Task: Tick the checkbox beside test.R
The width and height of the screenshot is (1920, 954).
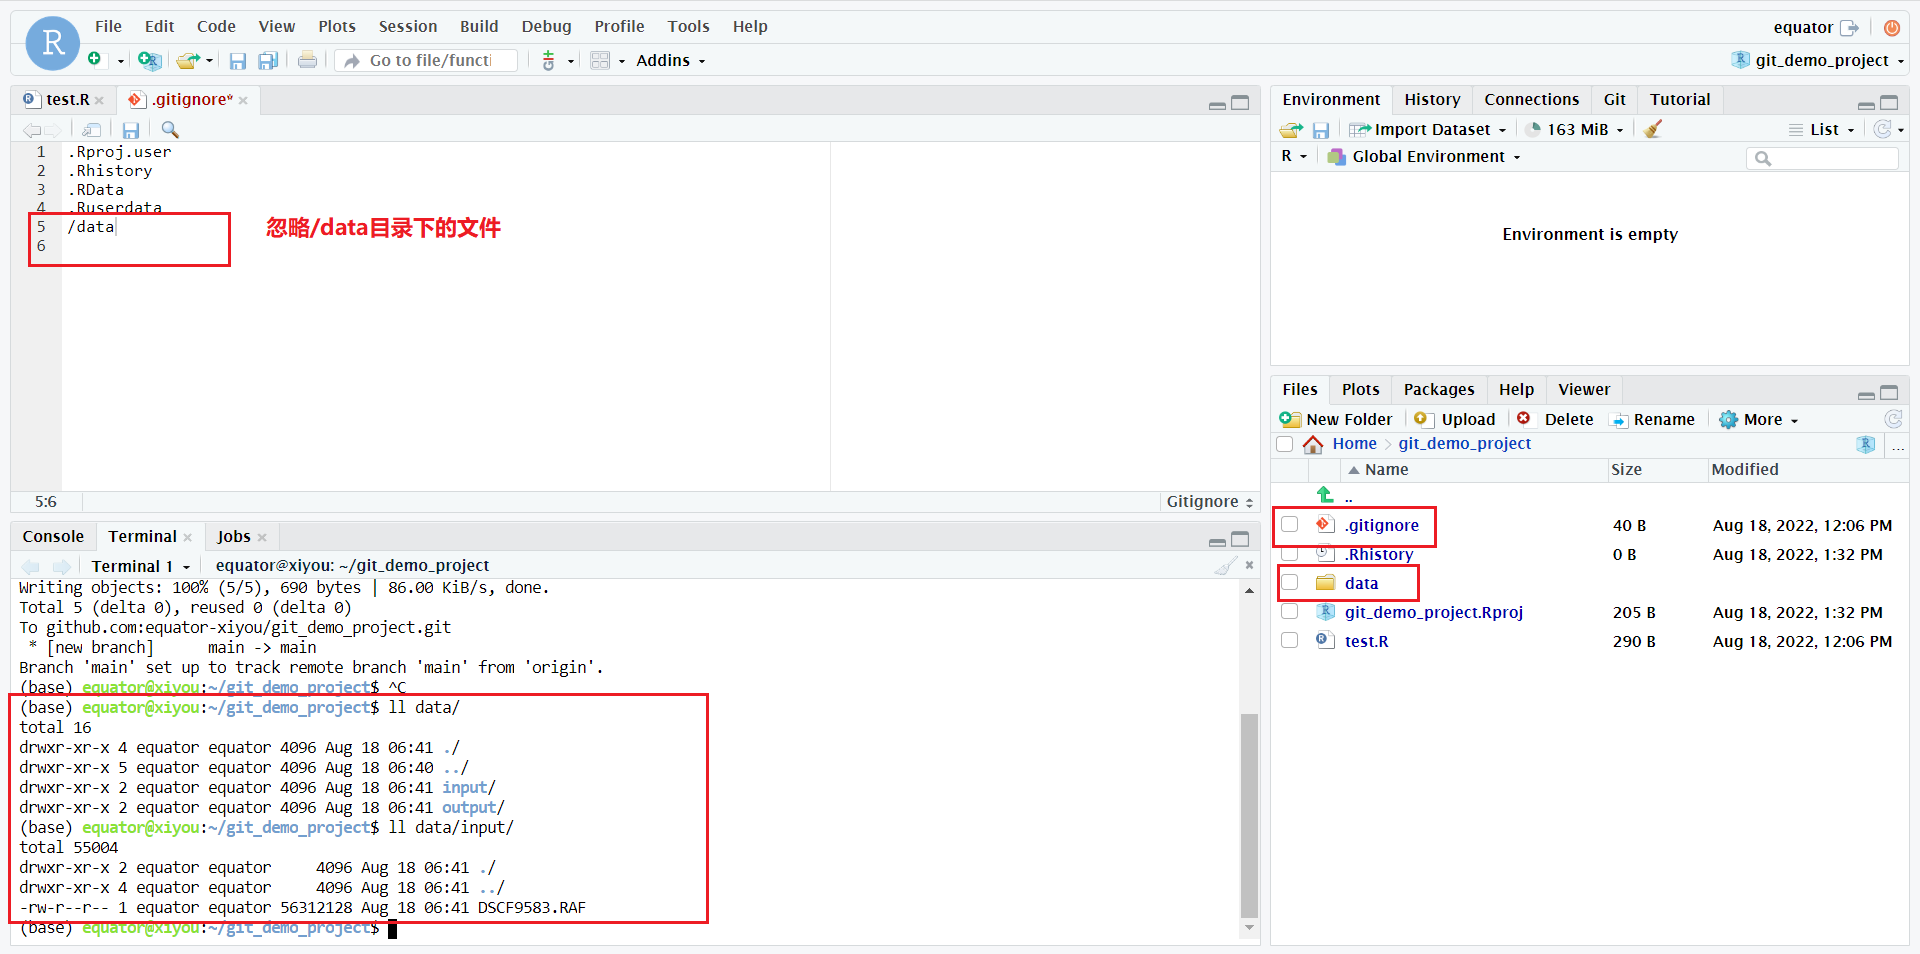Action: tap(1290, 641)
